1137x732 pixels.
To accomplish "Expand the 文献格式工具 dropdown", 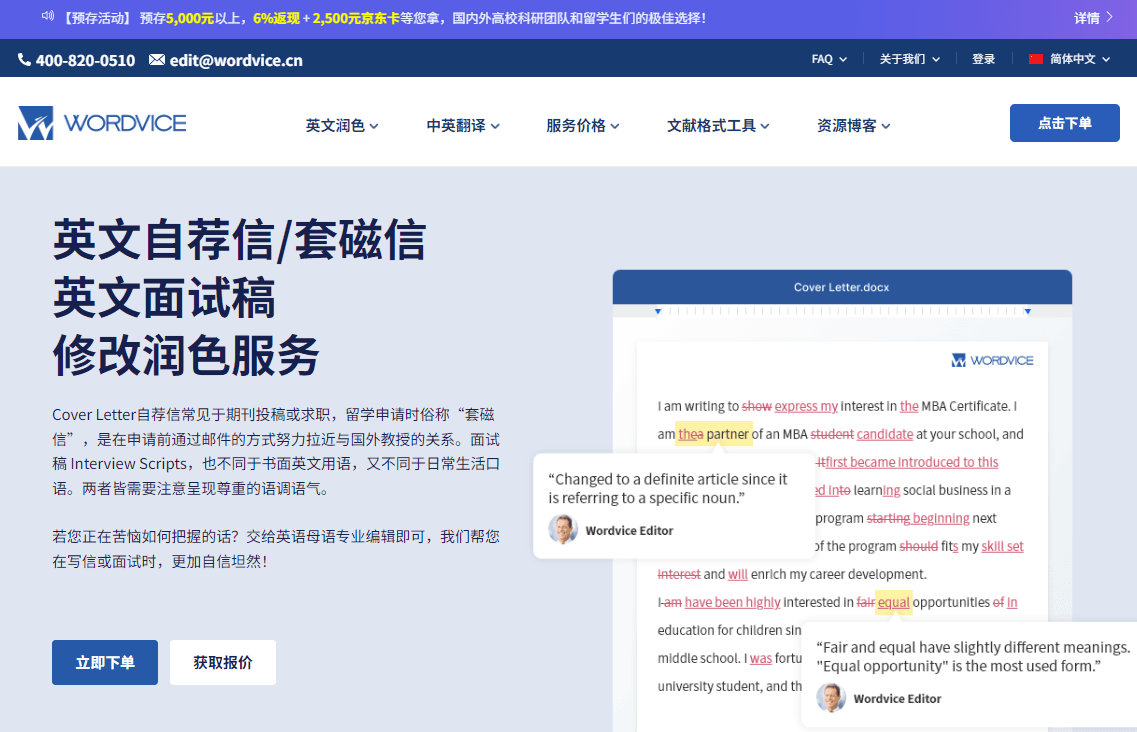I will pos(718,125).
